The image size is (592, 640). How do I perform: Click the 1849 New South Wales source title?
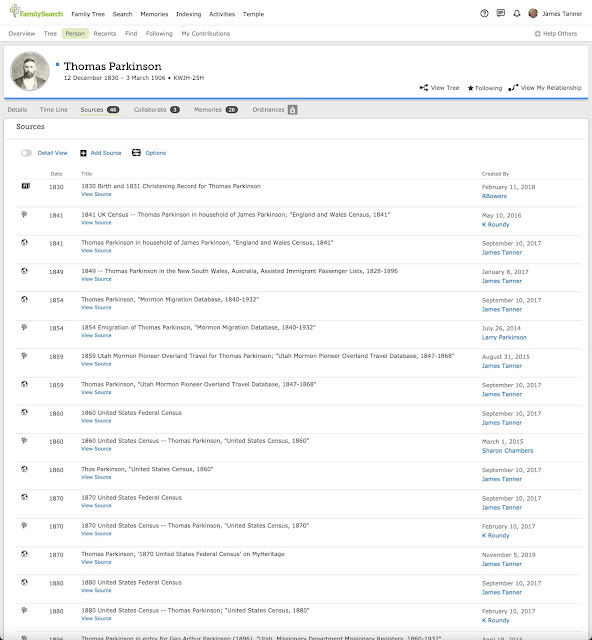click(239, 271)
